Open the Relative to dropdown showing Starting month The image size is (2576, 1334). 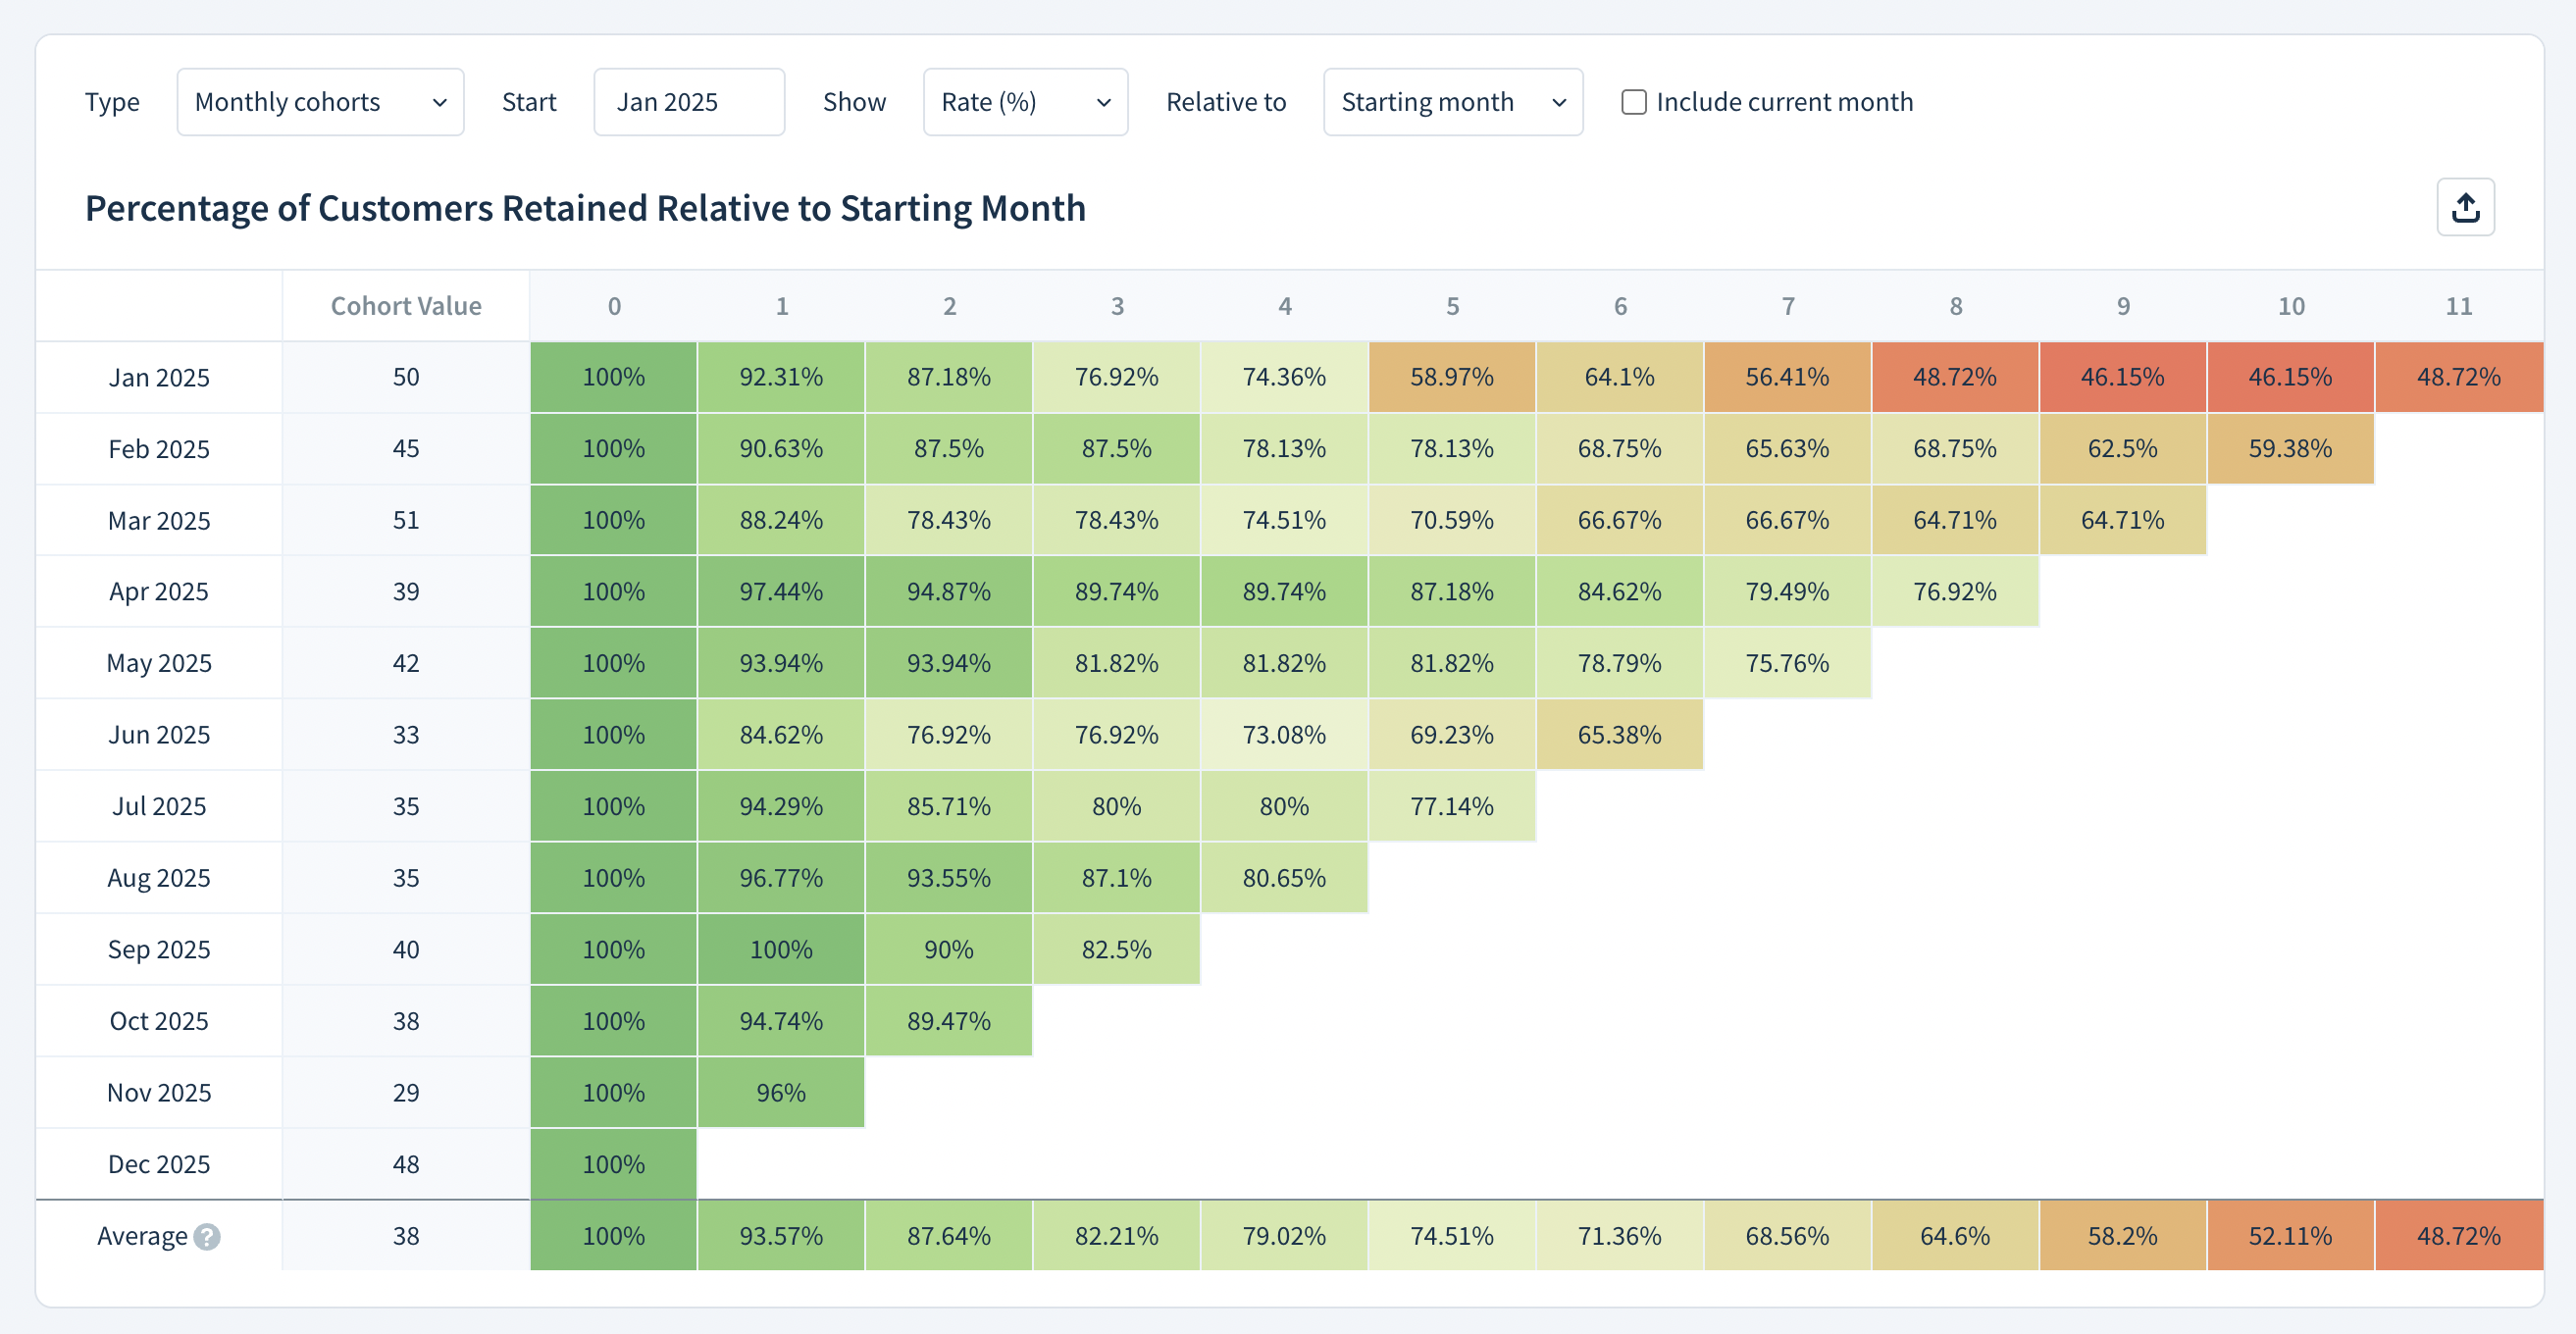[1452, 101]
